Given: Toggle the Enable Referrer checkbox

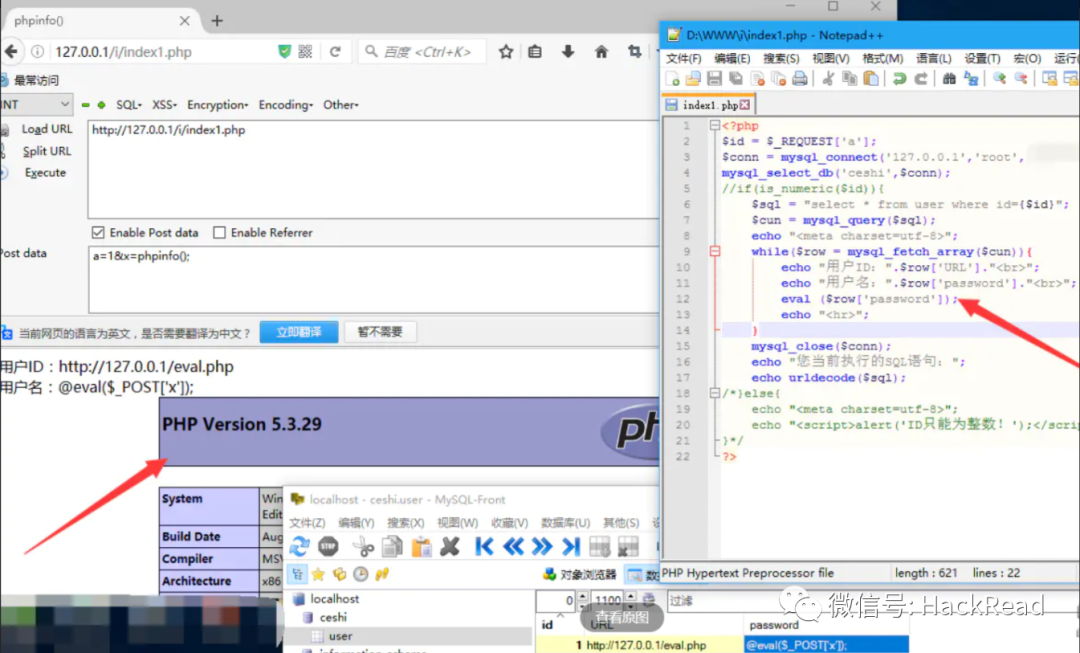Looking at the screenshot, I should pyautogui.click(x=219, y=233).
